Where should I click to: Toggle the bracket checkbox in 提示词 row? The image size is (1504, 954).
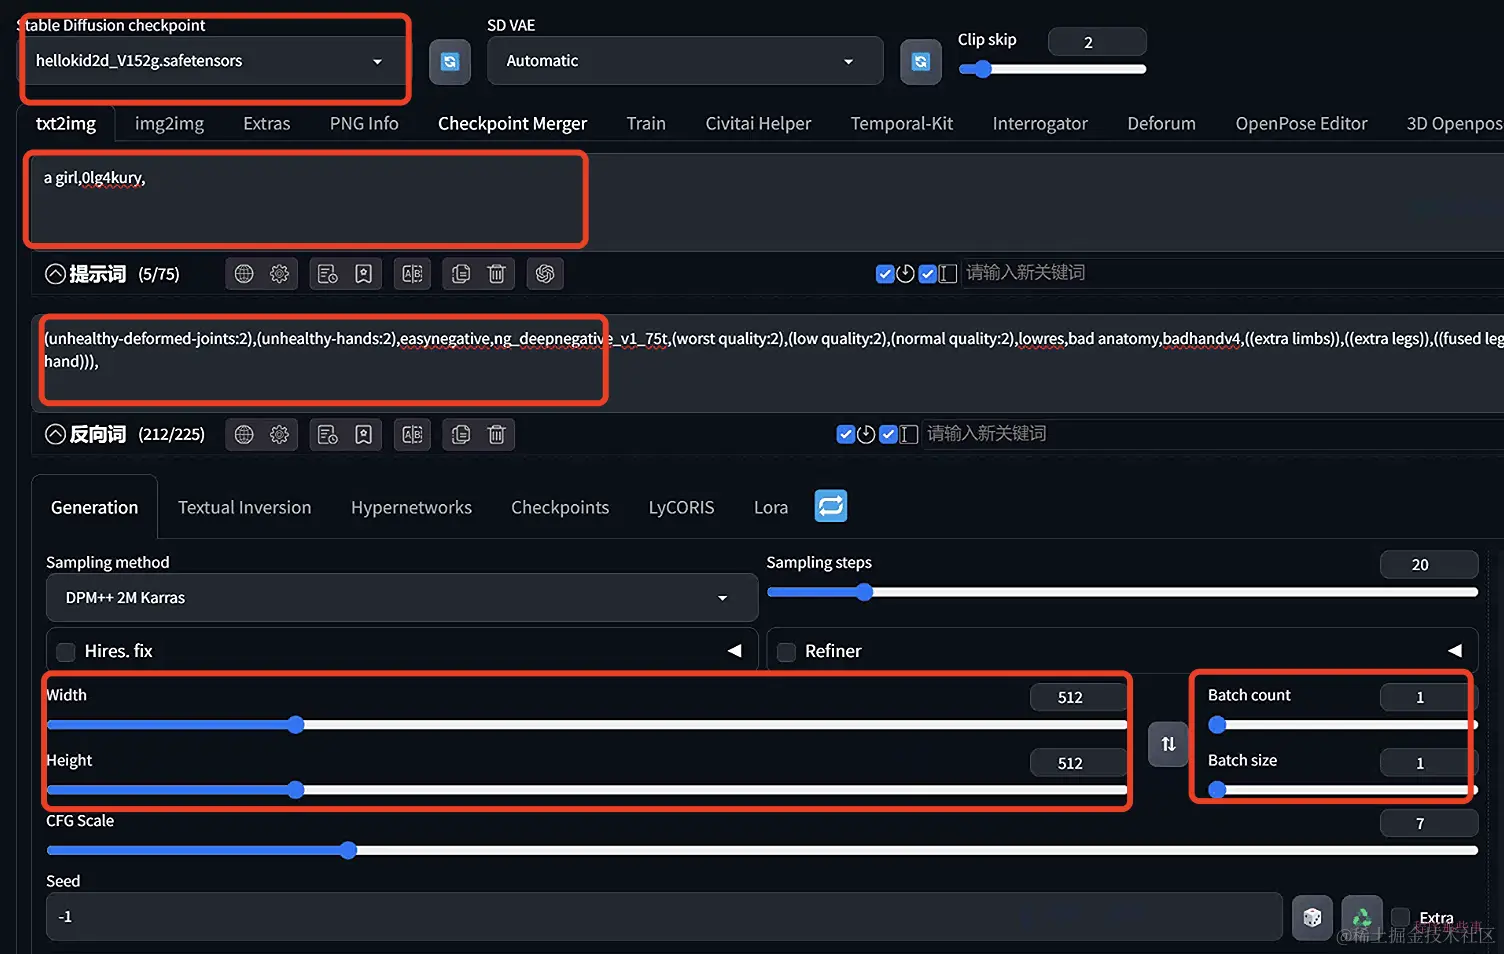point(928,274)
